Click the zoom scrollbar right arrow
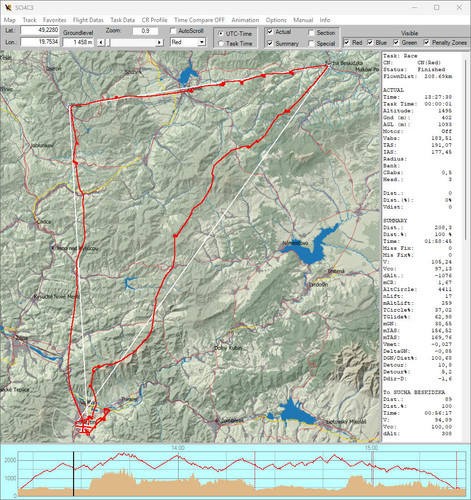The width and height of the screenshot is (471, 500). tap(160, 43)
